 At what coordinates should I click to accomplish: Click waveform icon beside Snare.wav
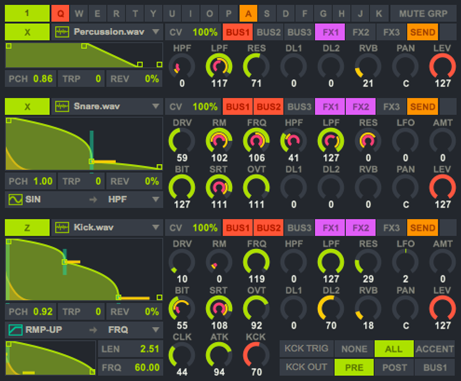click(x=62, y=106)
